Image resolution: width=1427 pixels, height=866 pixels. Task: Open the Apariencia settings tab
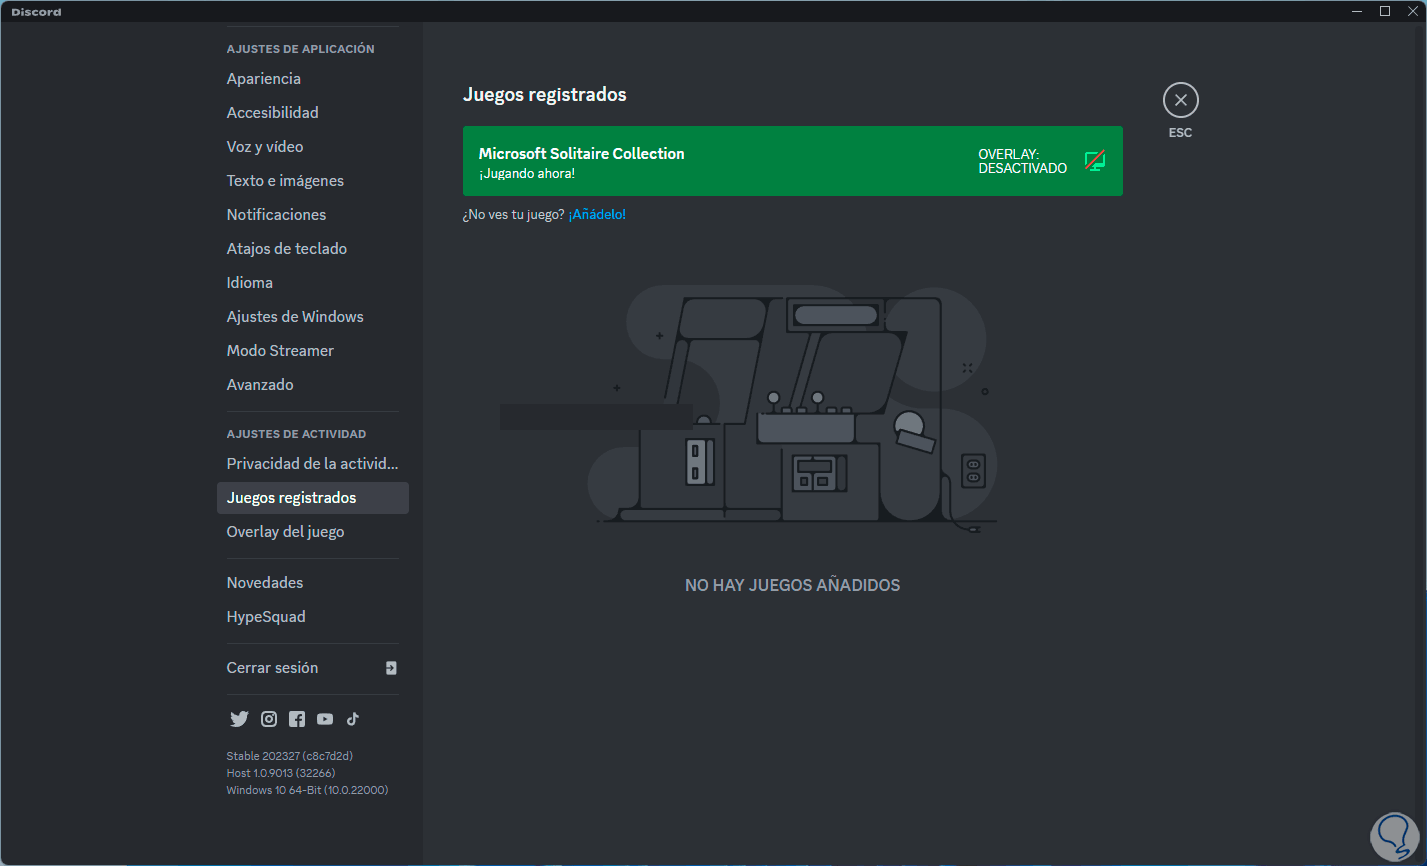point(312,79)
